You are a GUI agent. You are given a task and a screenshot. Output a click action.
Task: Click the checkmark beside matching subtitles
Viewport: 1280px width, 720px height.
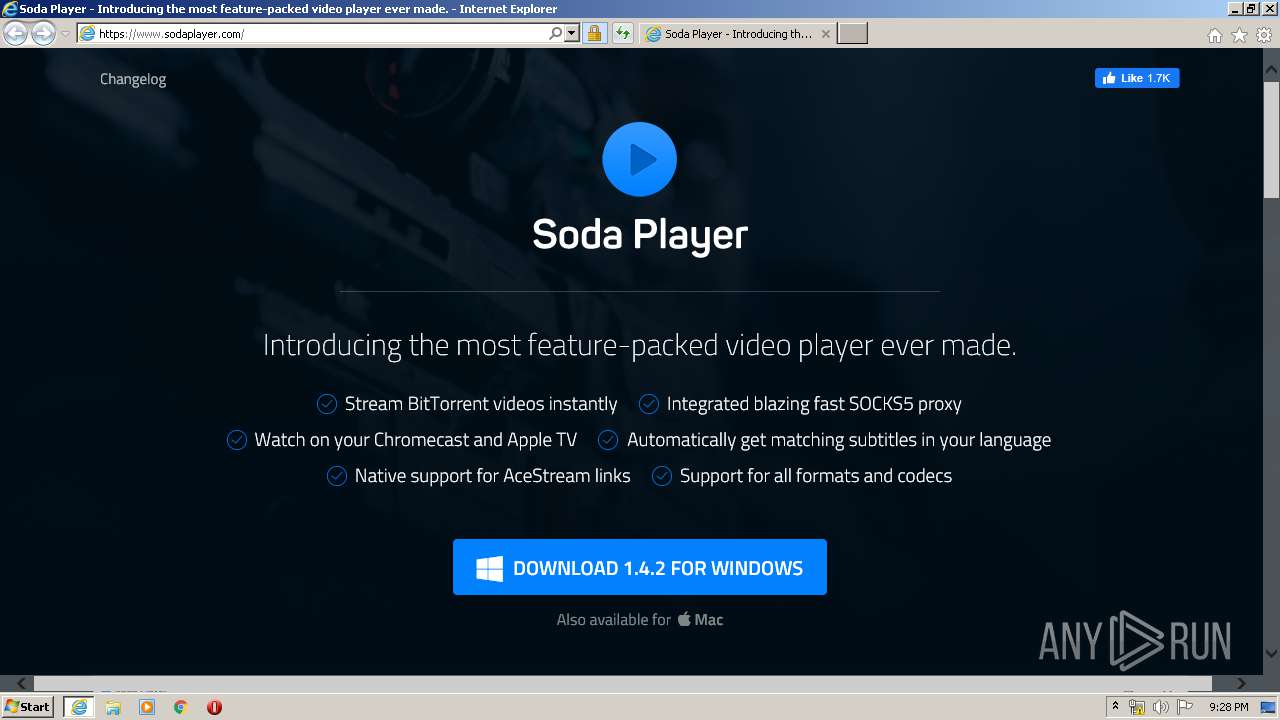(608, 440)
